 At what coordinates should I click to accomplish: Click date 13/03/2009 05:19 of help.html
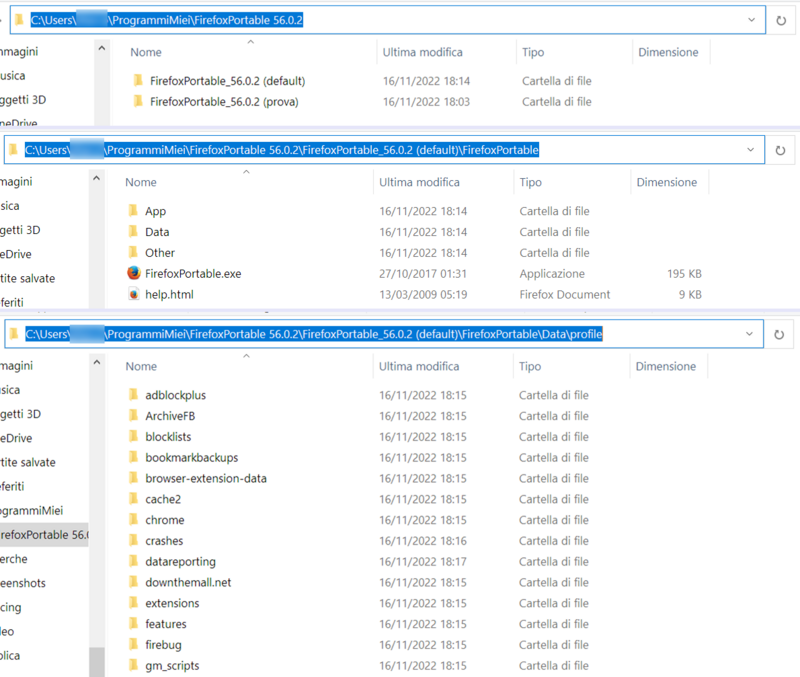(x=422, y=294)
